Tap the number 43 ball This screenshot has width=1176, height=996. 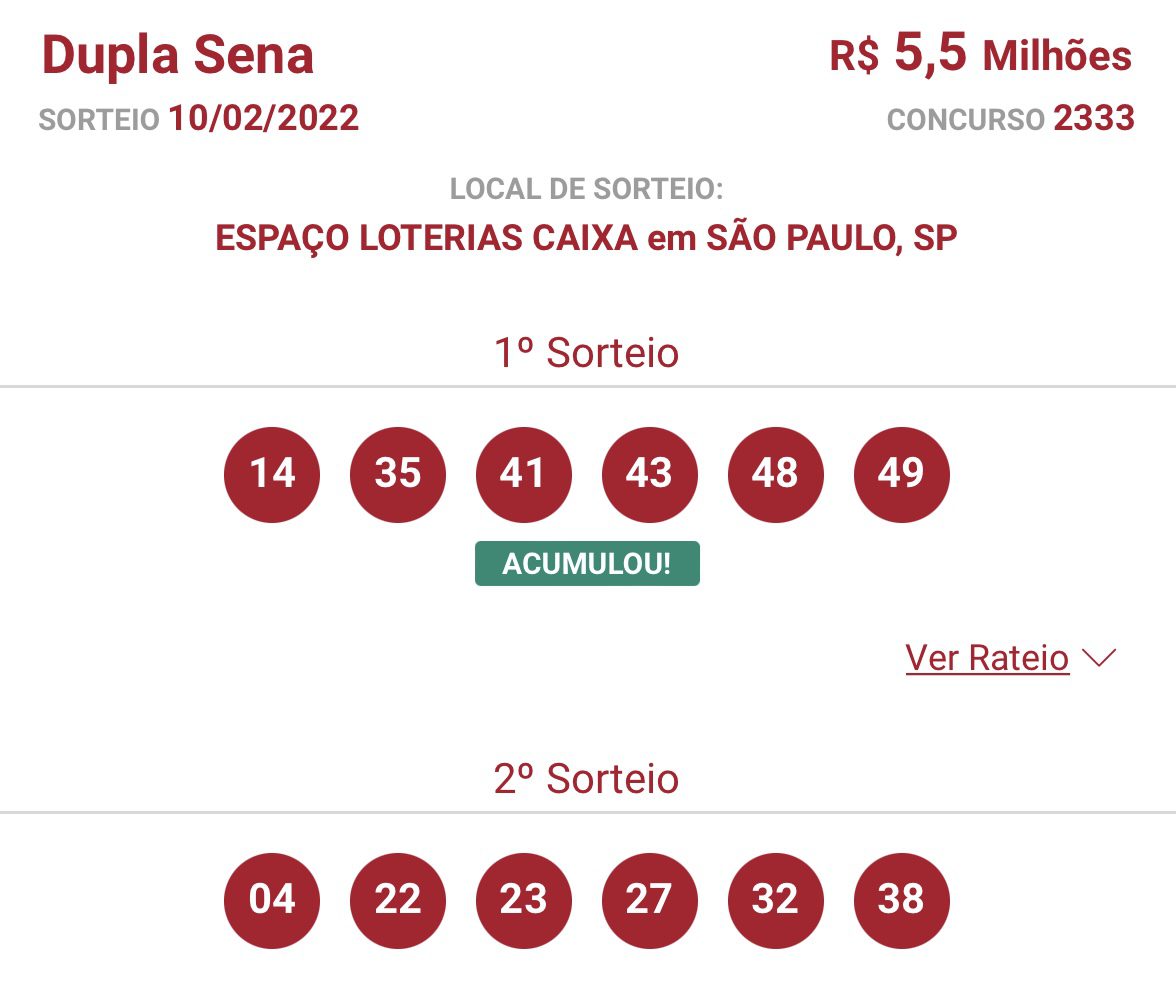(x=650, y=474)
